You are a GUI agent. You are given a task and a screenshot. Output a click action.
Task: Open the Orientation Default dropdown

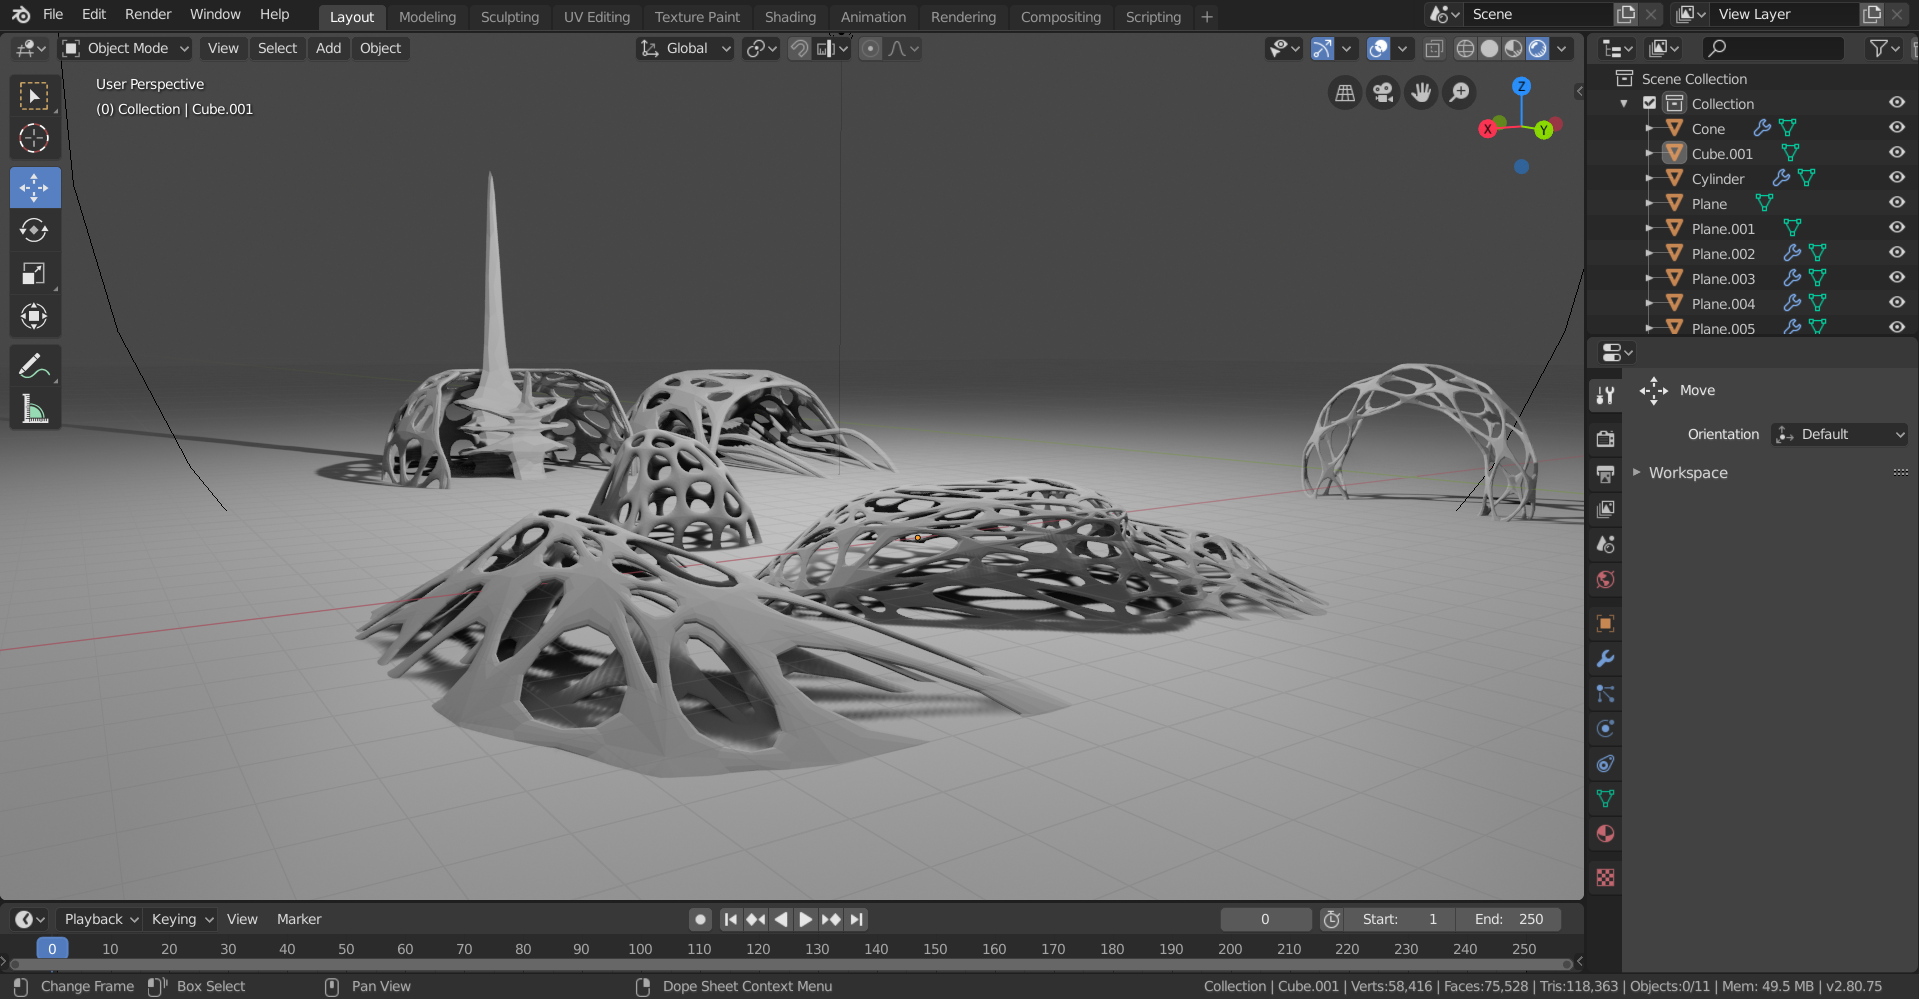pos(1840,434)
